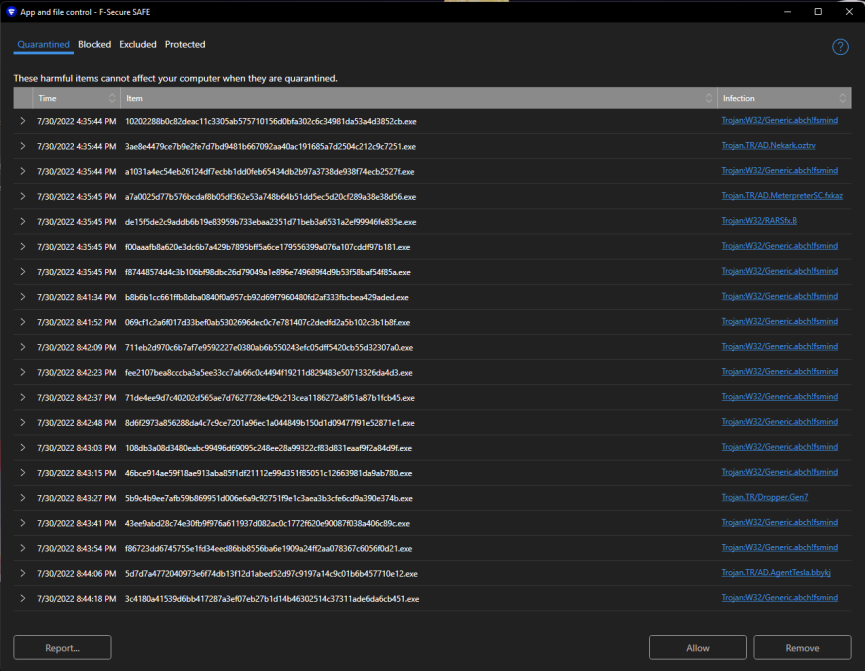Select file name 8d6f2973a856288da4c7c9ce...exe
865x671 pixels.
pyautogui.click(x=270, y=423)
